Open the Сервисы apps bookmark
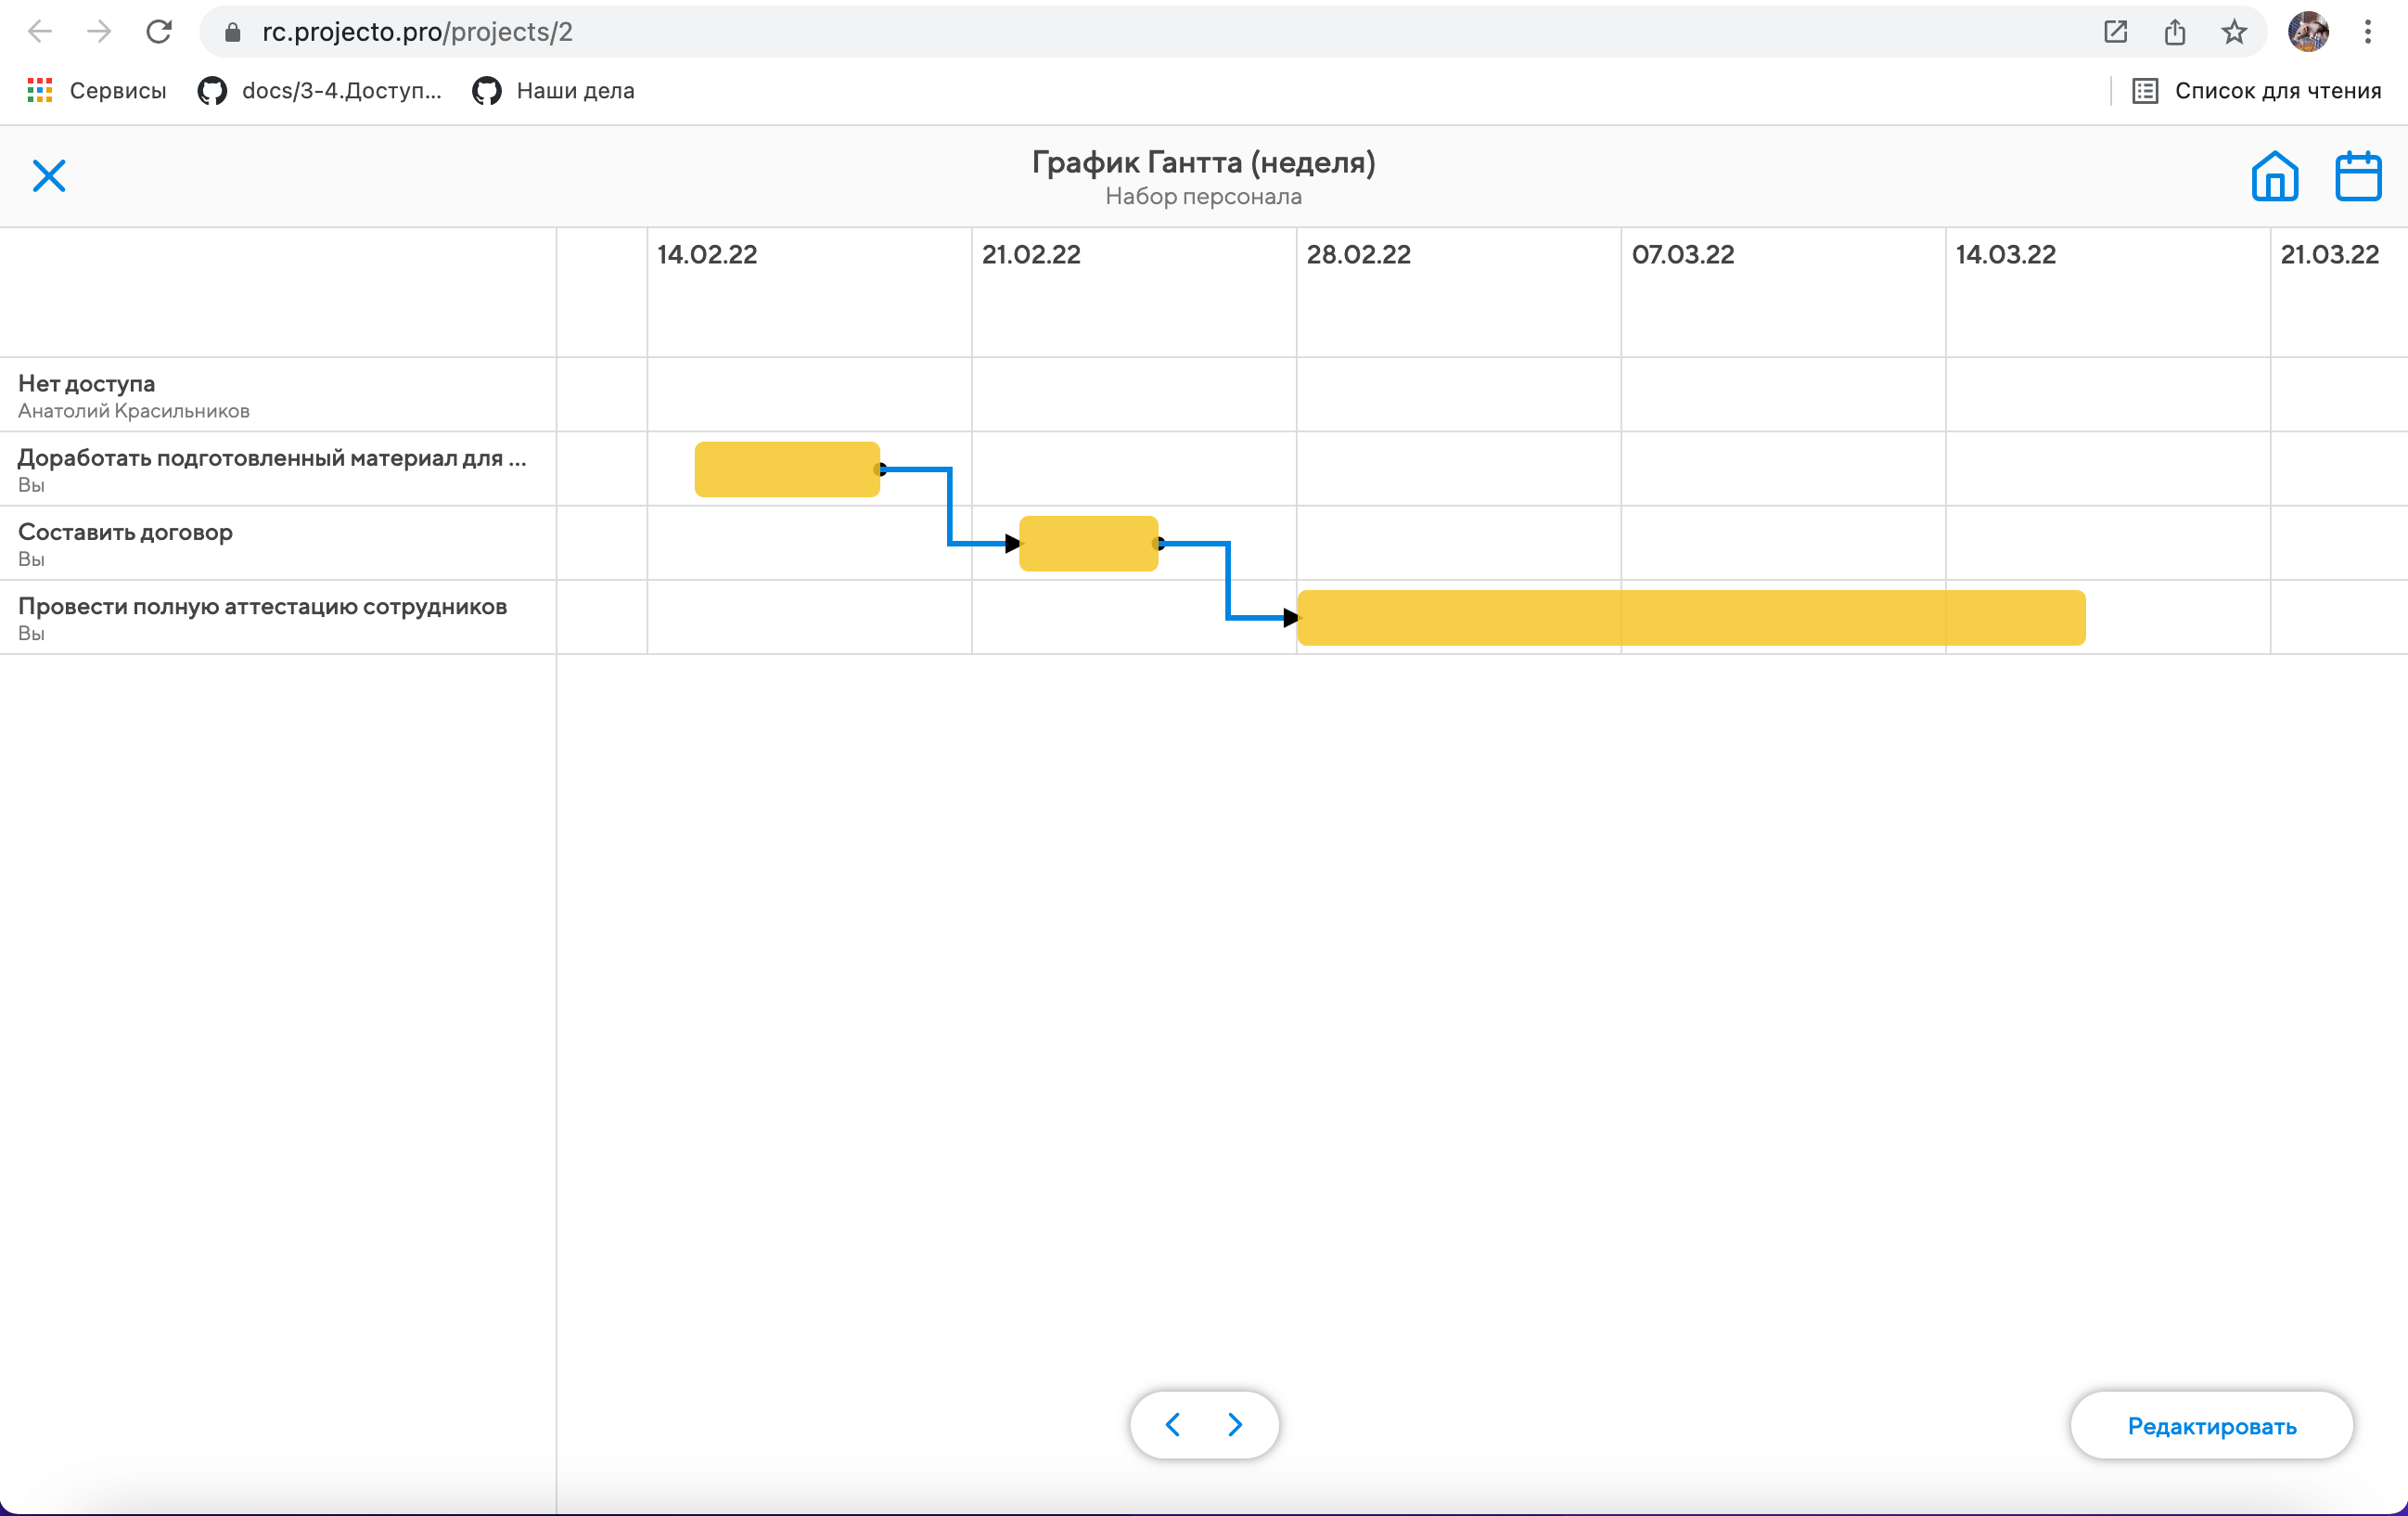This screenshot has width=2408, height=1516. pos(97,91)
